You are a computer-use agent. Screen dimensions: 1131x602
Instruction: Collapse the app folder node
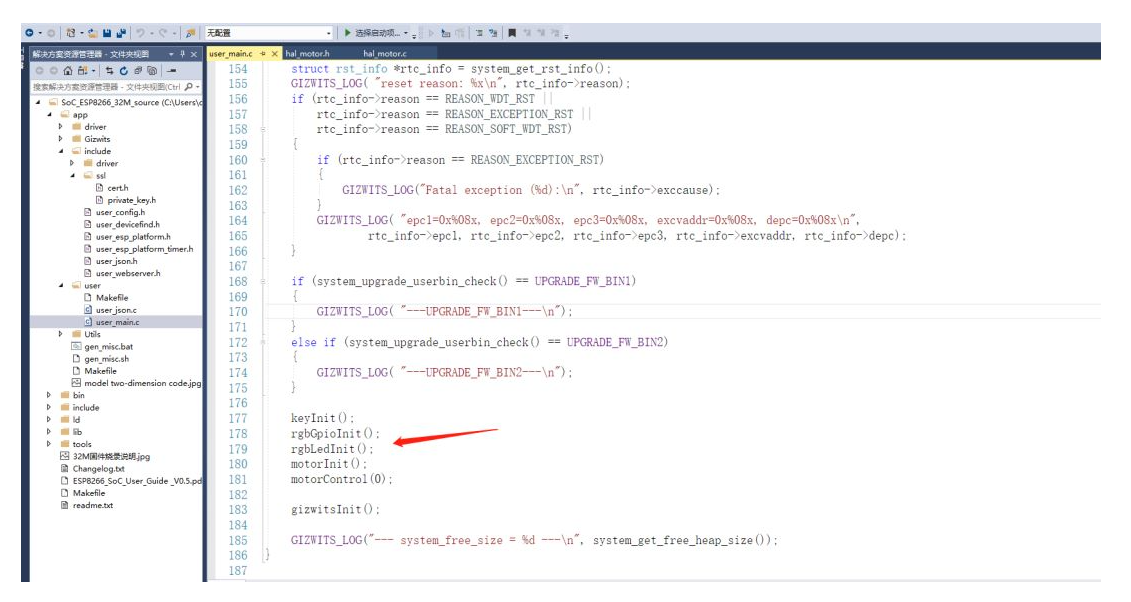pyautogui.click(x=50, y=115)
